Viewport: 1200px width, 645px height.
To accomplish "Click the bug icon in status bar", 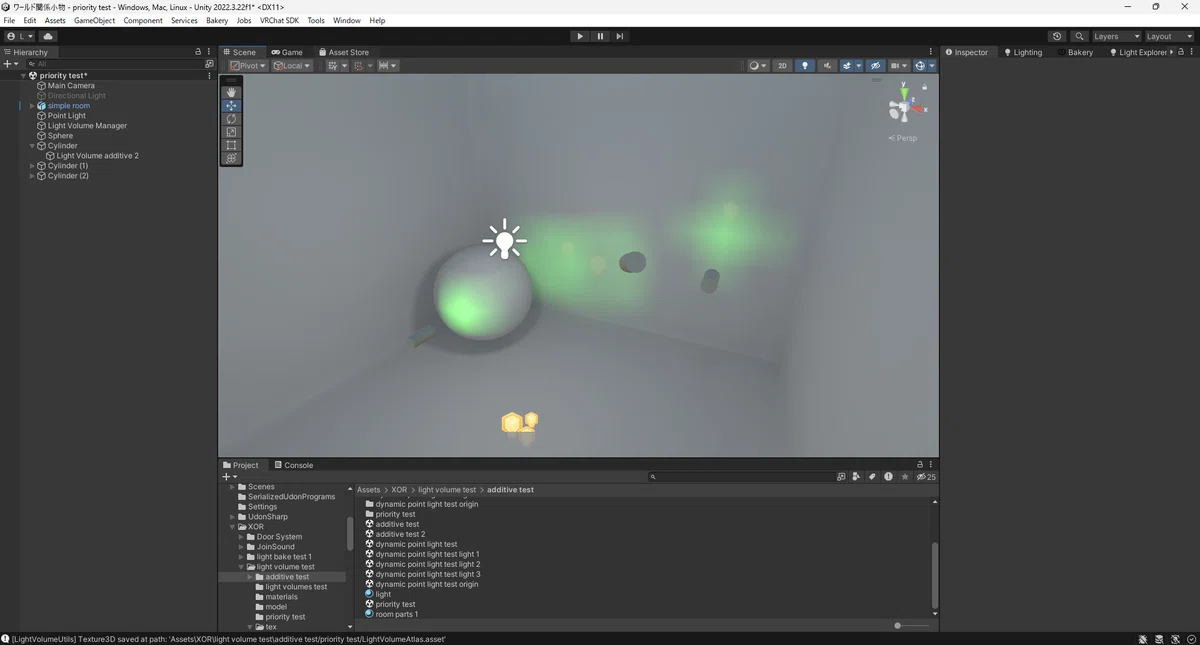I will 1143,639.
